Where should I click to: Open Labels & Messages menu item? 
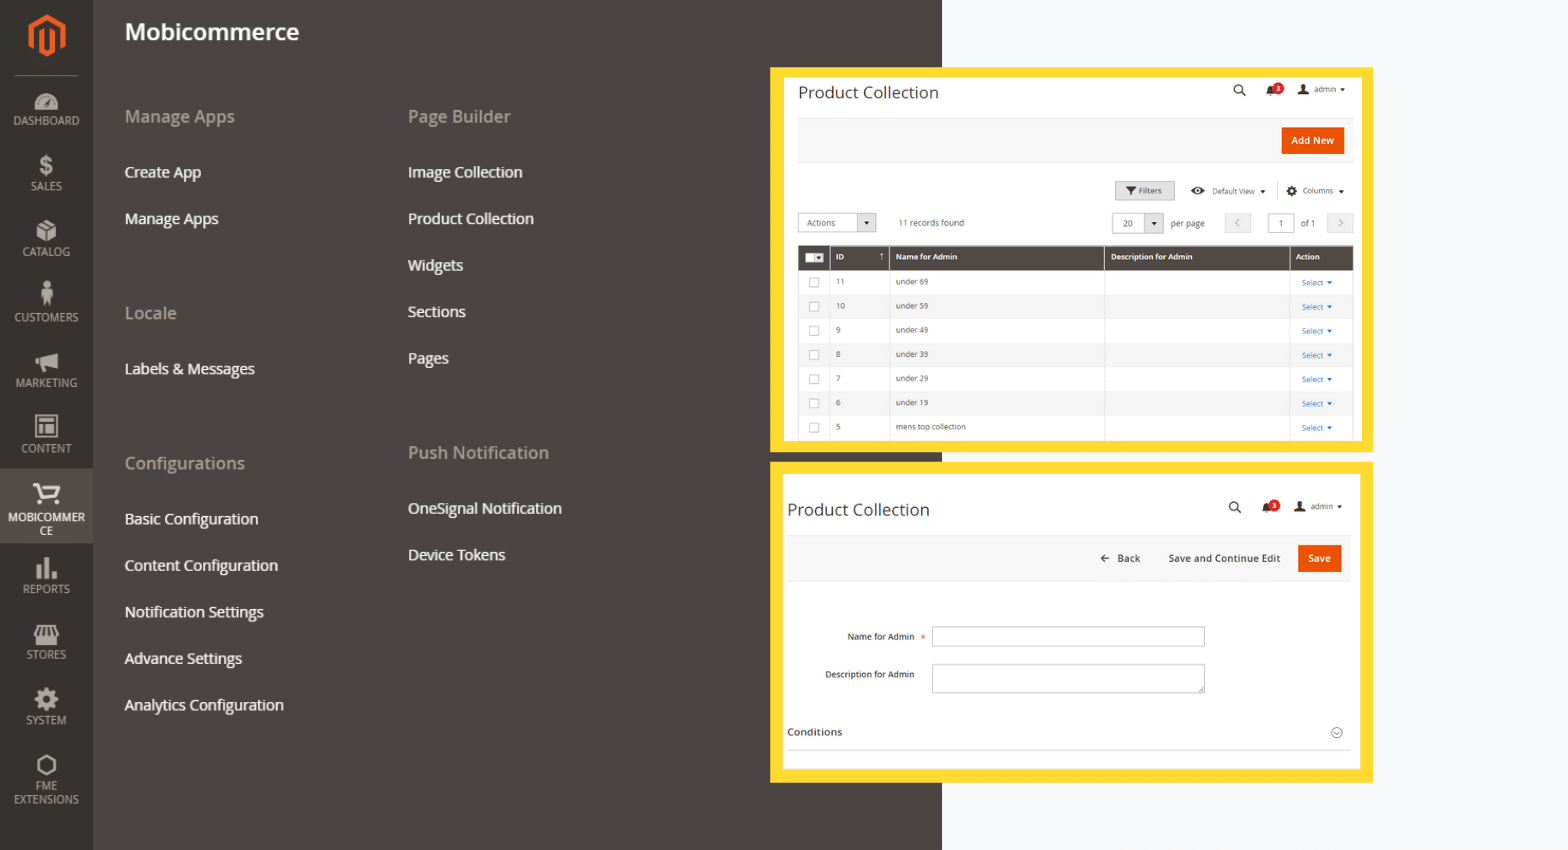point(189,369)
